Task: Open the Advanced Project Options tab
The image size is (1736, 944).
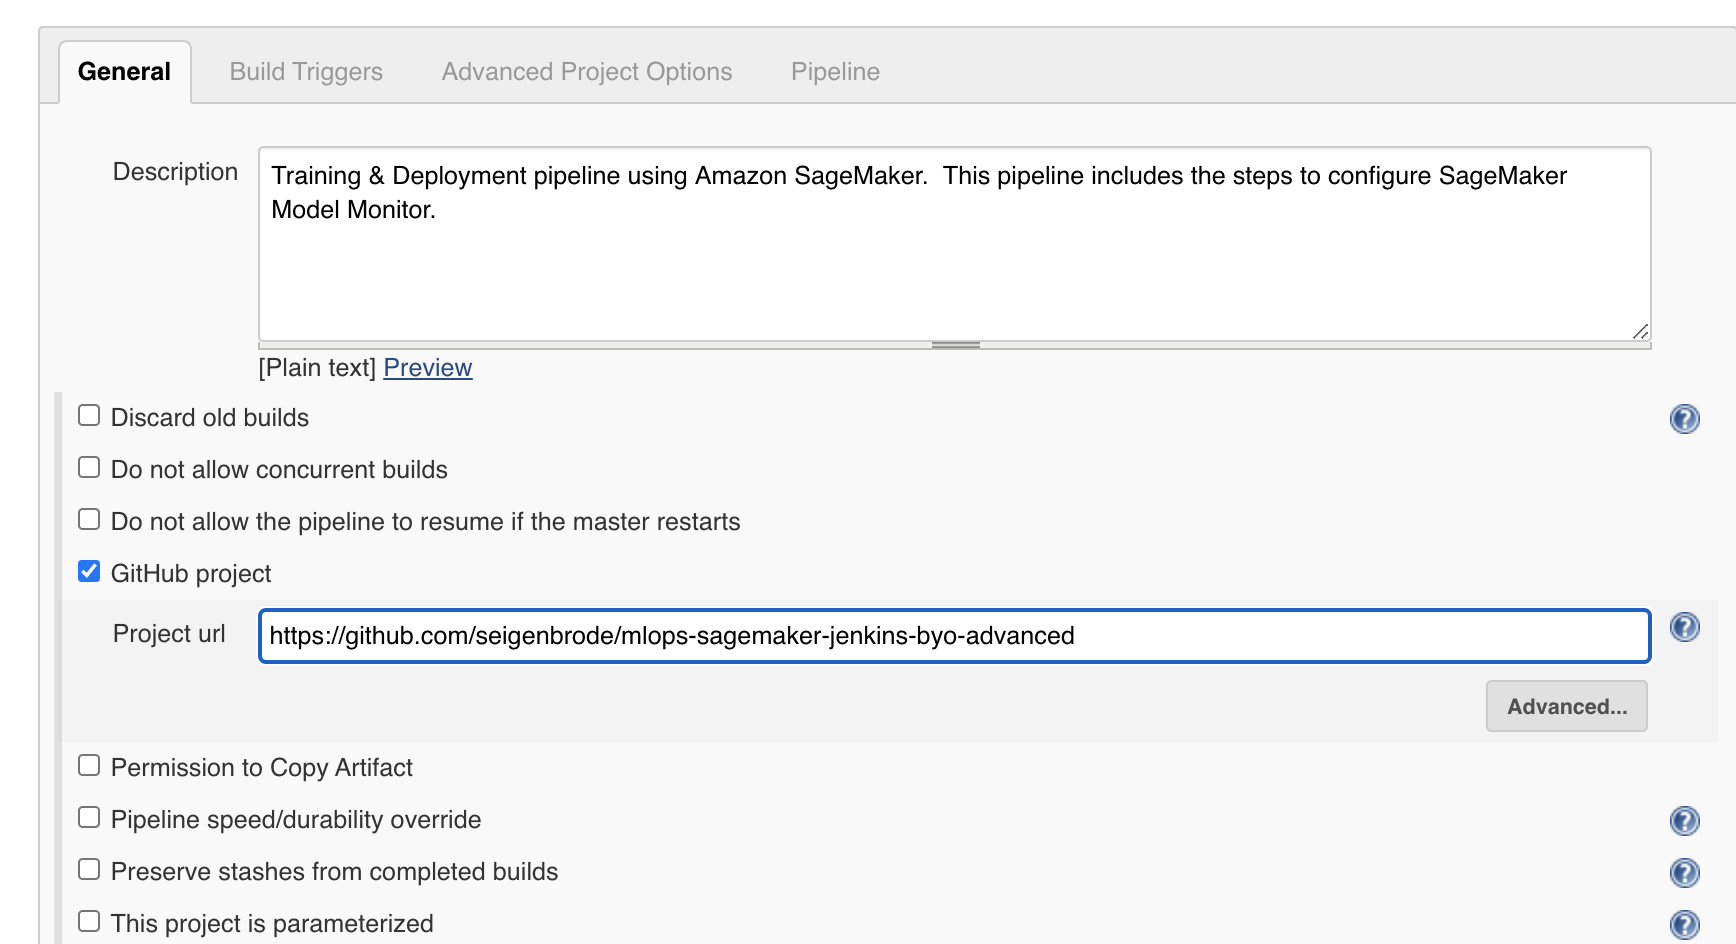Action: 587,72
